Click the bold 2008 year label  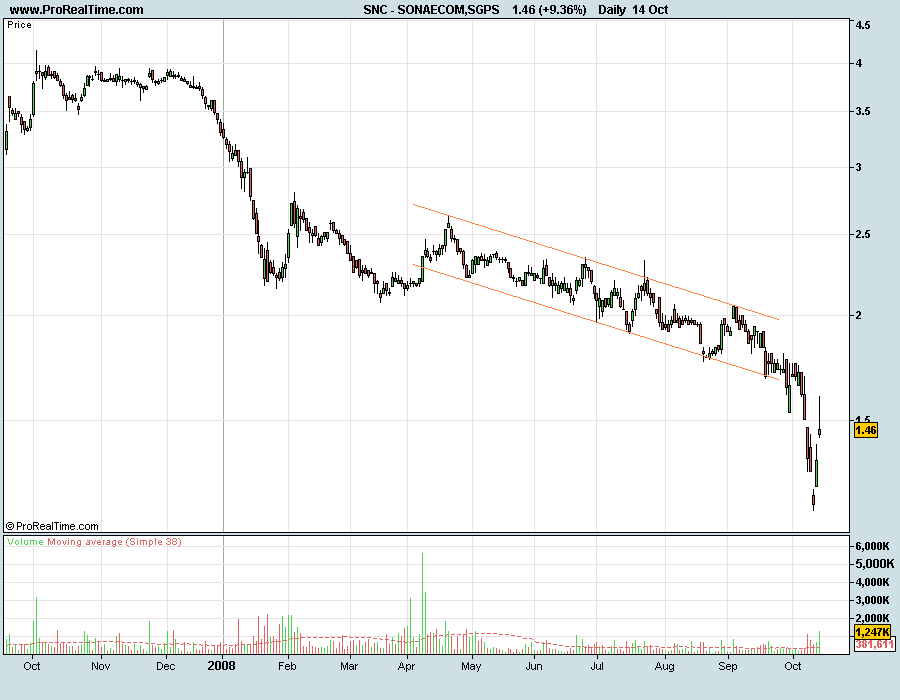pyautogui.click(x=222, y=666)
